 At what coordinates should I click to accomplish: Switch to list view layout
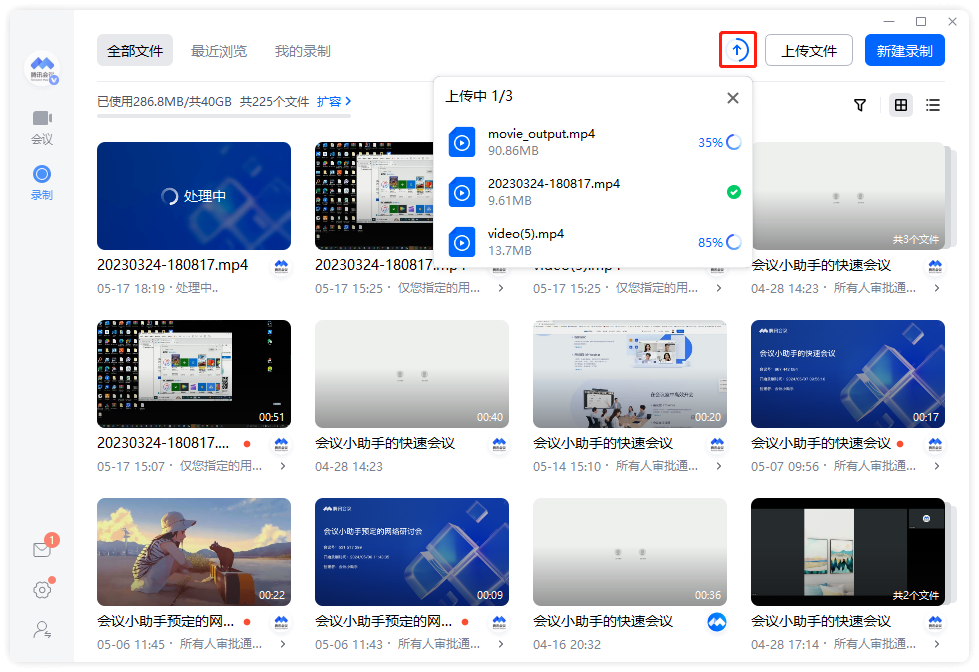[933, 105]
